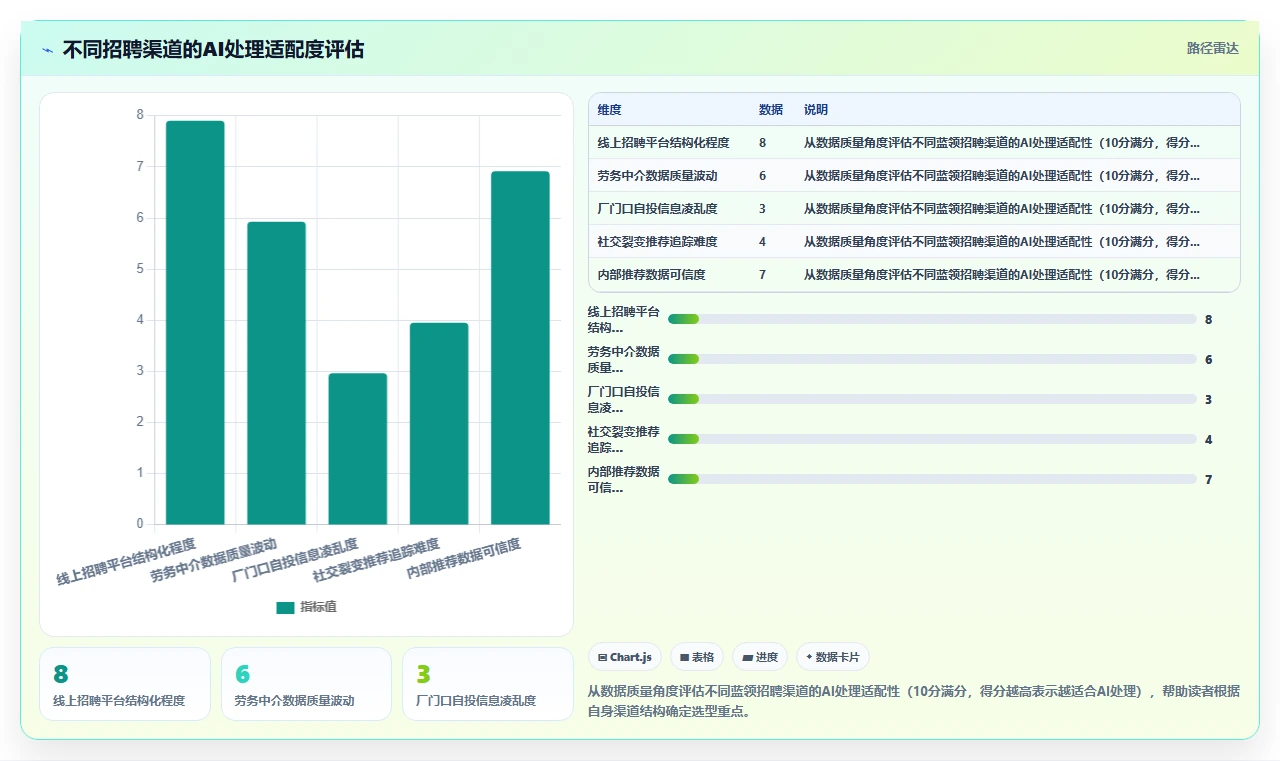
Task: Click the Chart.js tag chip
Action: coord(625,657)
